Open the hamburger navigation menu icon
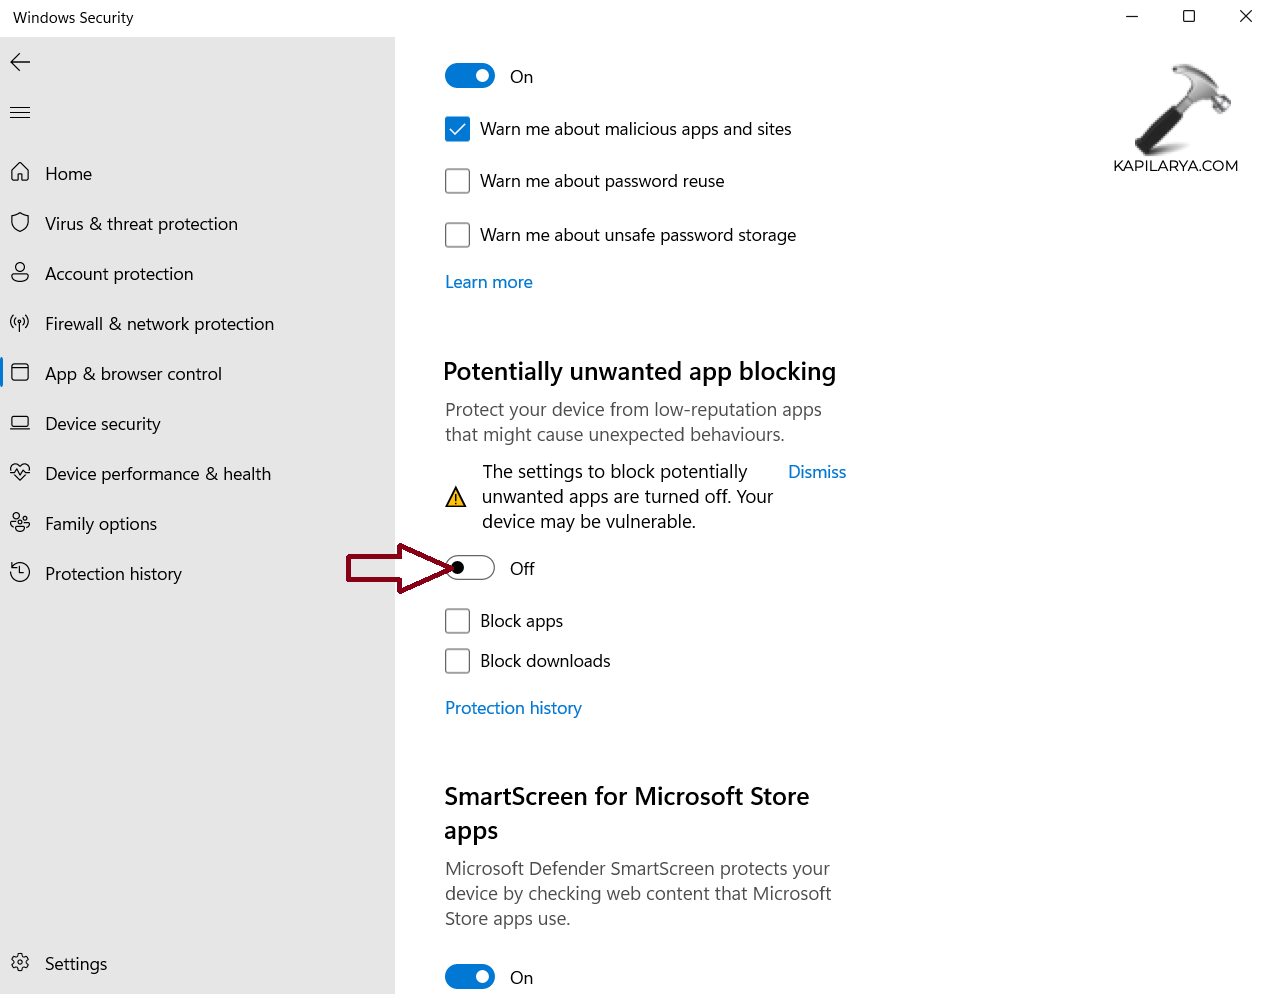 pos(20,113)
